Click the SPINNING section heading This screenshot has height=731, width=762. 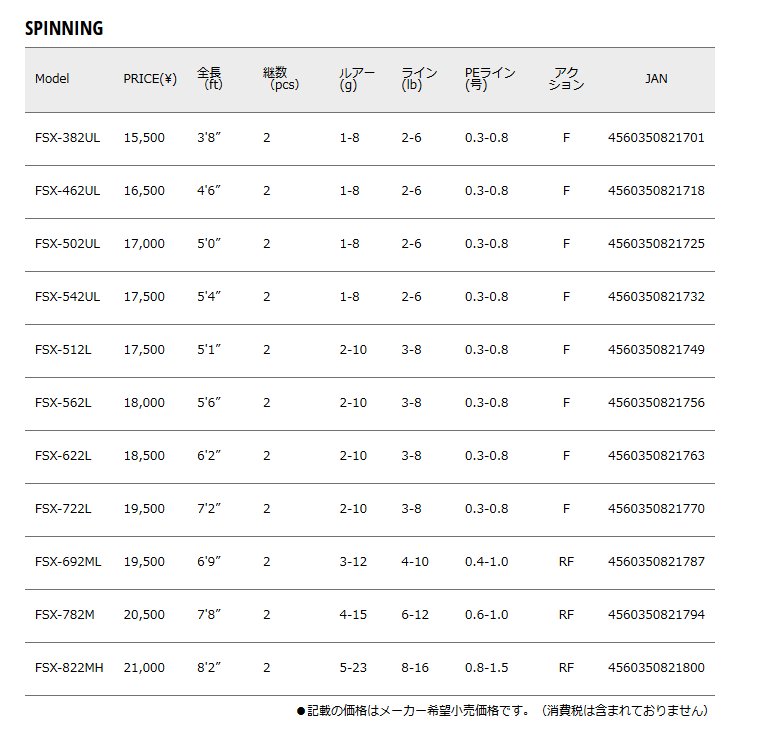point(64,29)
